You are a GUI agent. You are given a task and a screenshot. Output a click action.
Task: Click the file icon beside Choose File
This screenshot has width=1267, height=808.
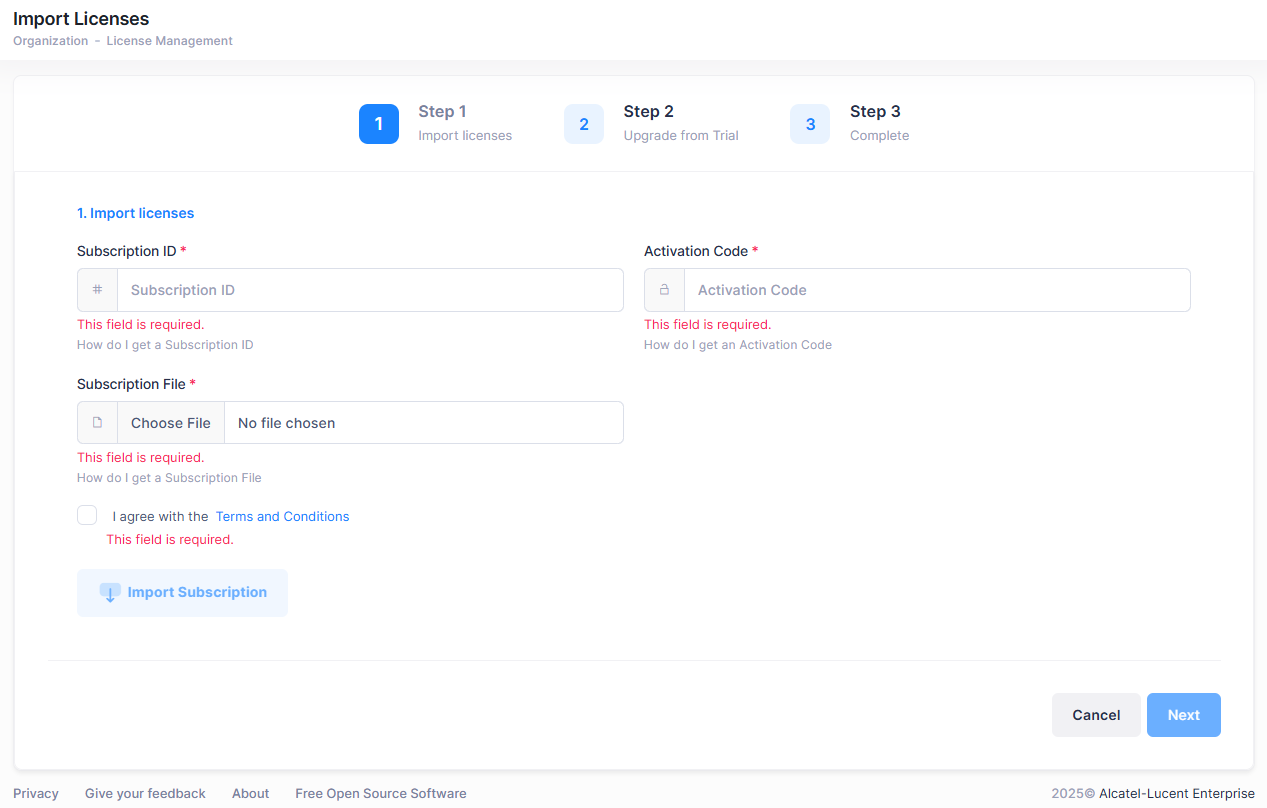pyautogui.click(x=97, y=423)
